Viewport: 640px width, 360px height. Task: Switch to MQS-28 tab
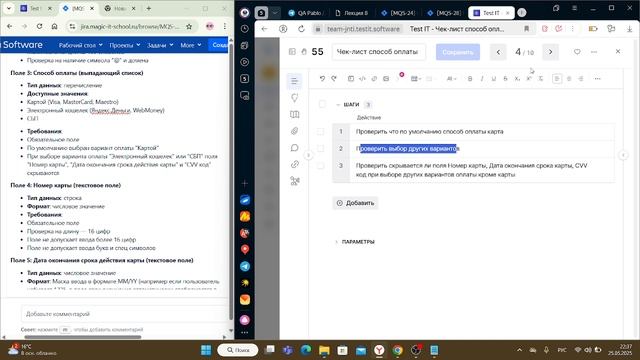pos(444,13)
